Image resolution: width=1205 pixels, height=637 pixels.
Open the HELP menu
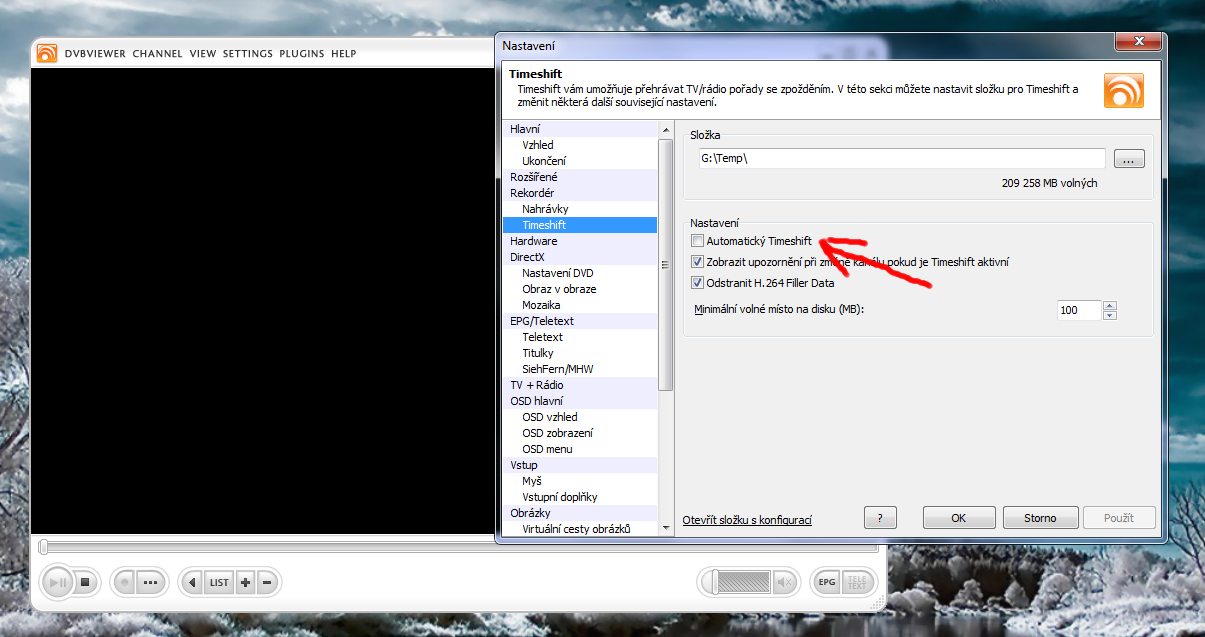tap(344, 53)
